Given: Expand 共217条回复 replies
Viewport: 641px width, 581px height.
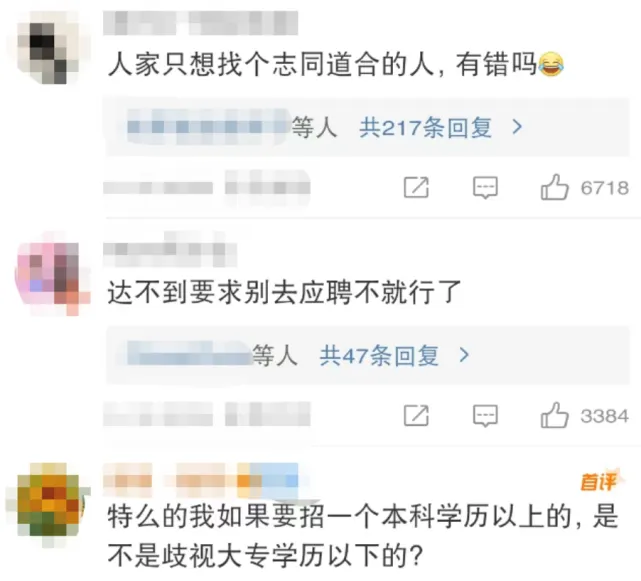Looking at the screenshot, I should pyautogui.click(x=426, y=128).
